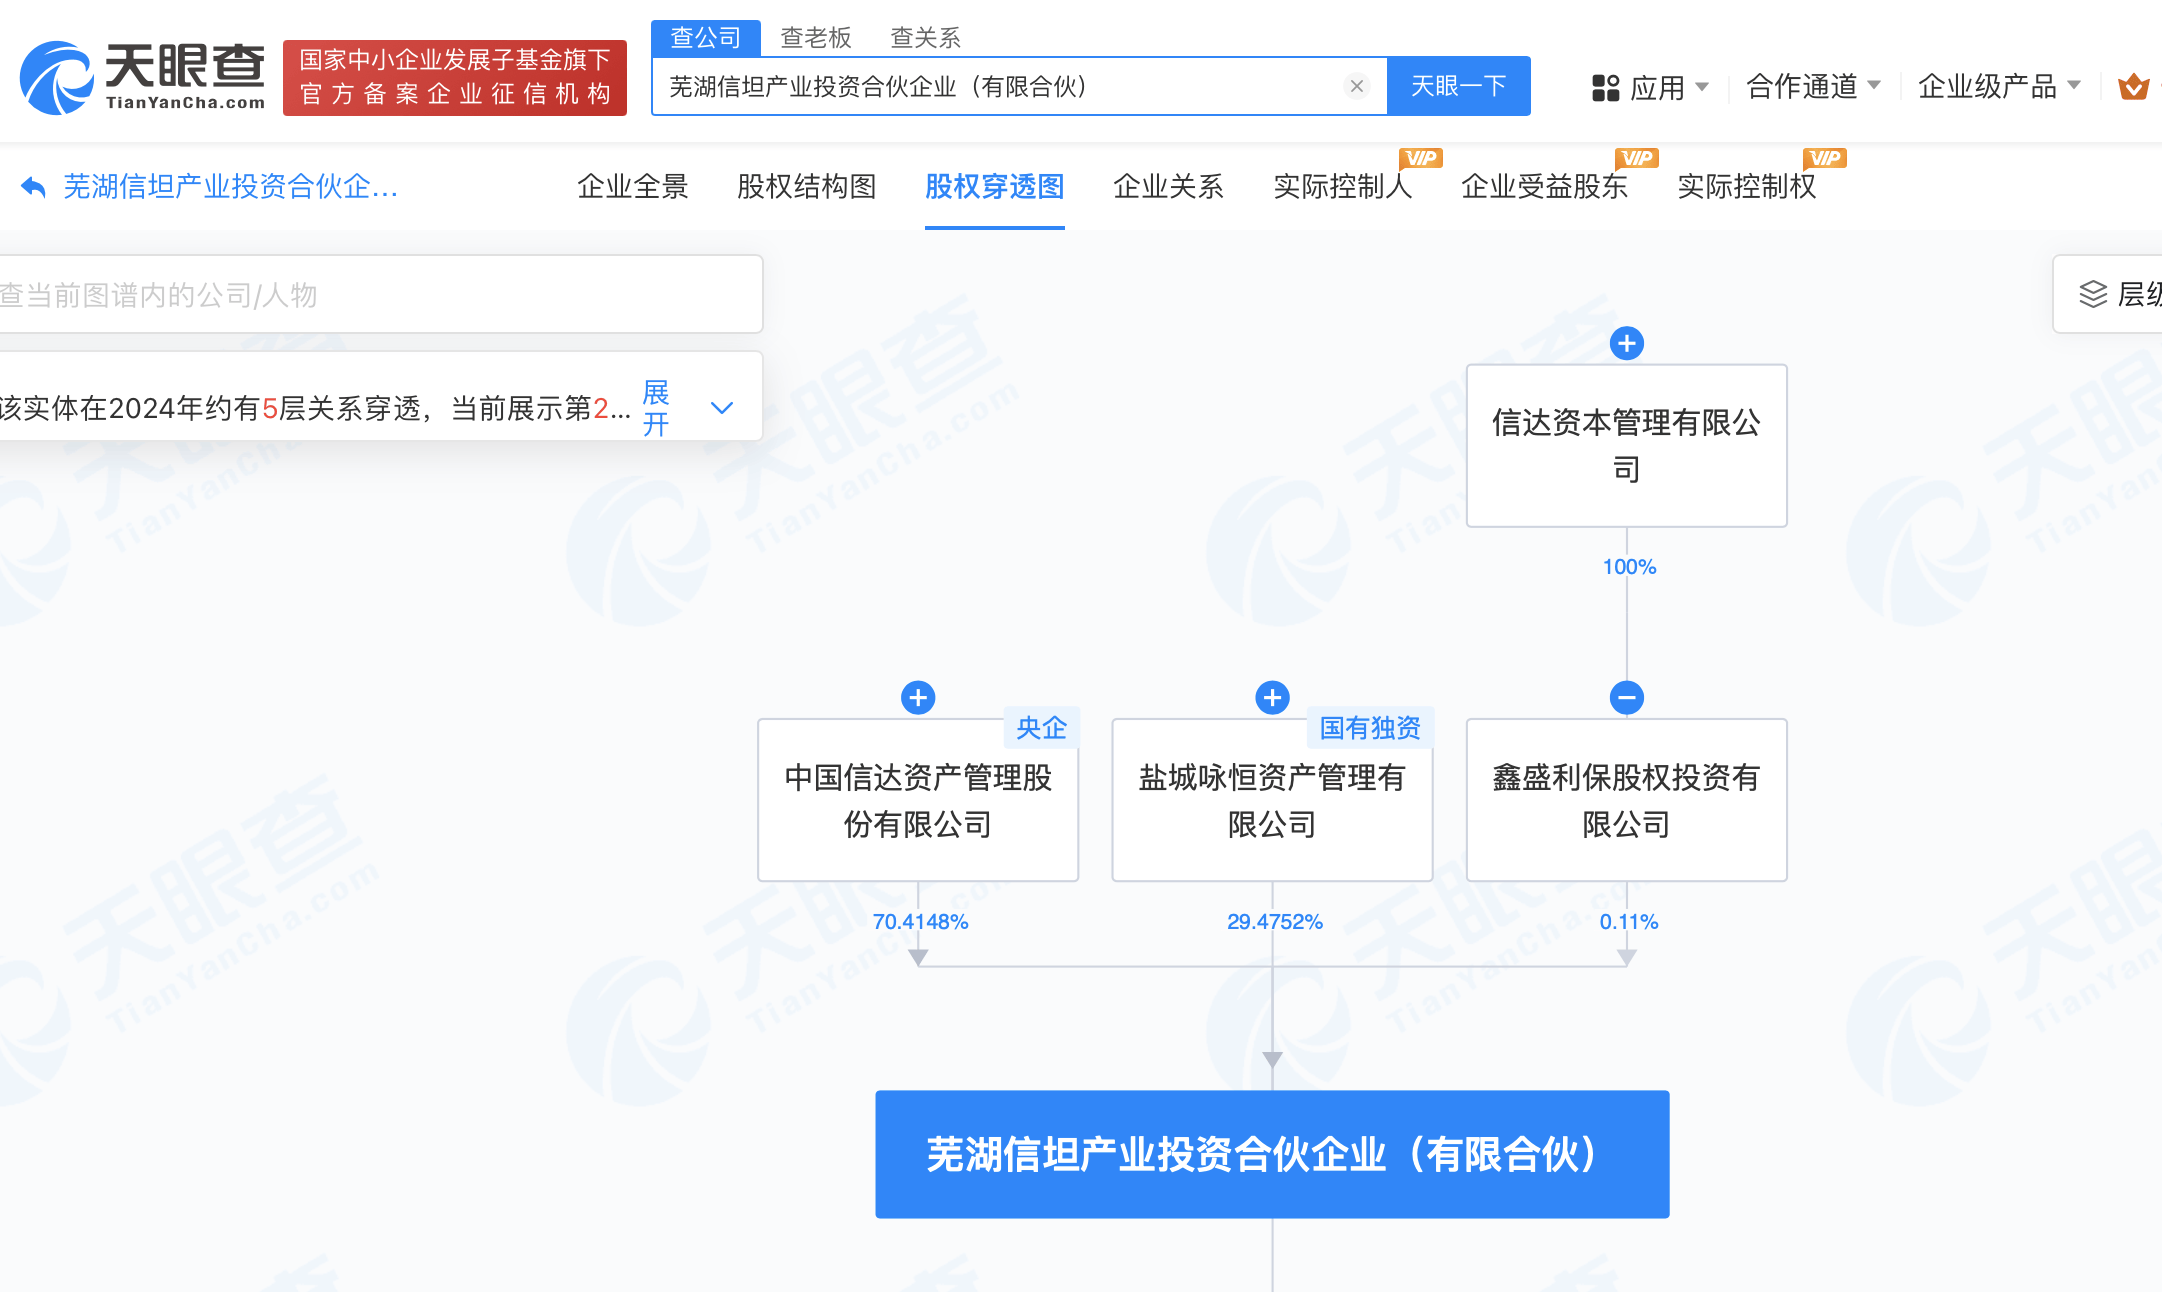Open the 股权结构图 tab
Image resolution: width=2162 pixels, height=1292 pixels.
[807, 187]
